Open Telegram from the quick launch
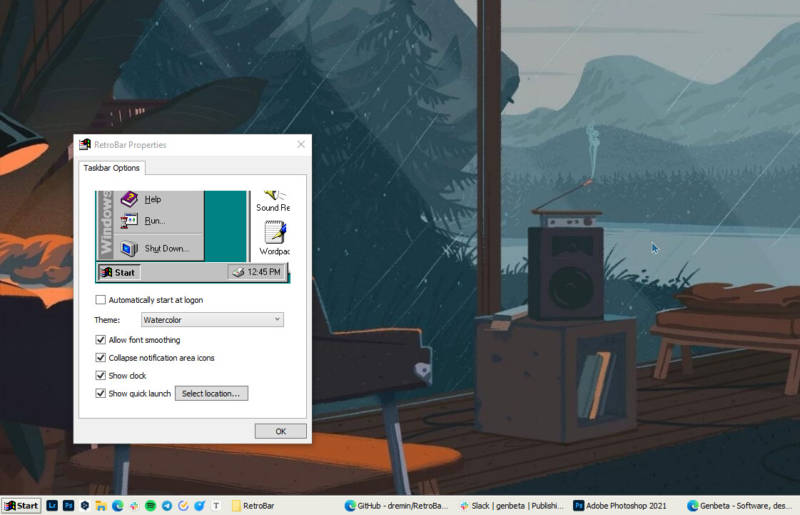Screen dimensions: 800x515 coord(166,505)
